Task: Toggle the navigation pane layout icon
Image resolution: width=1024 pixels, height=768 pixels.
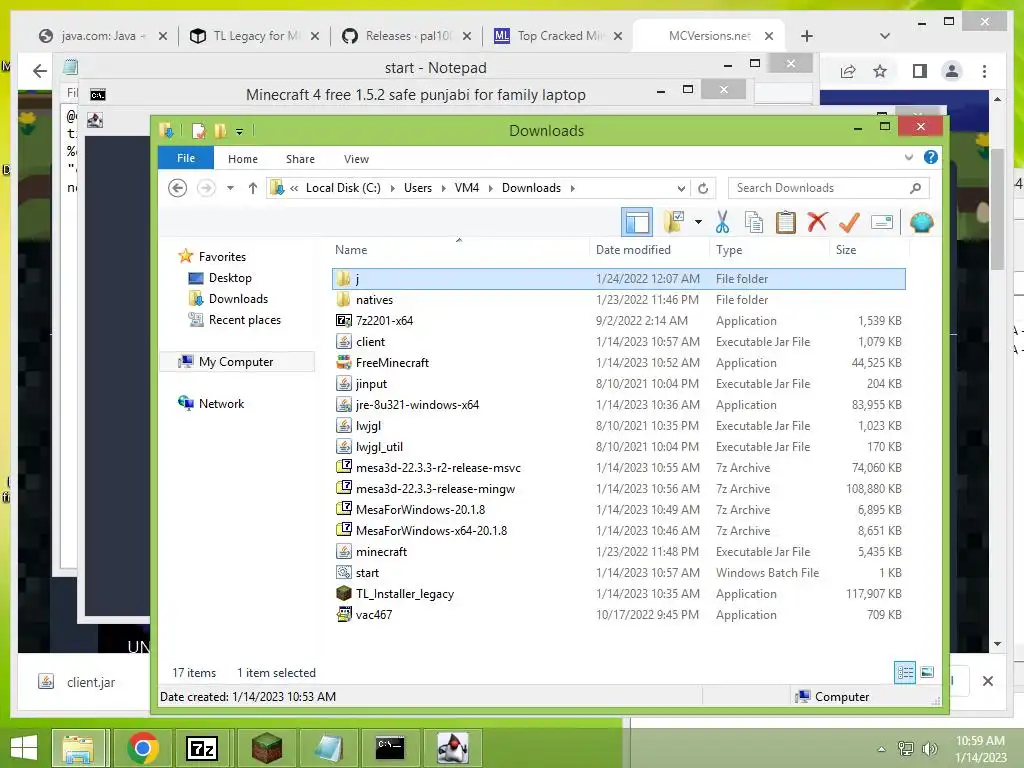Action: coord(637,222)
